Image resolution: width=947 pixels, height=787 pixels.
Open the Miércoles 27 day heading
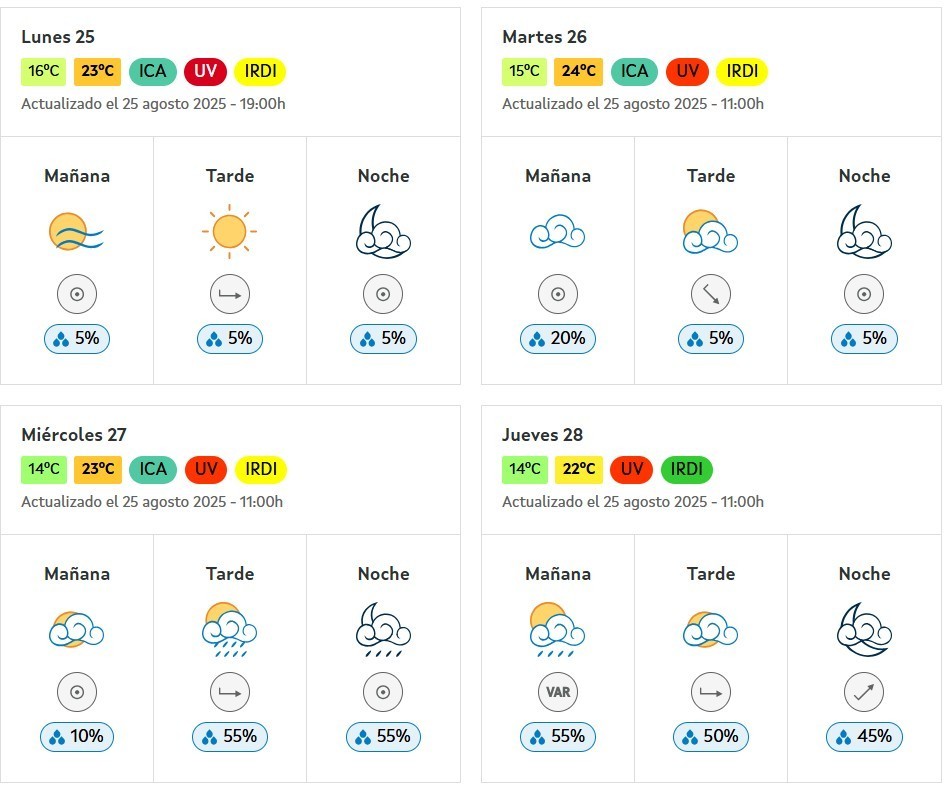[x=74, y=435]
